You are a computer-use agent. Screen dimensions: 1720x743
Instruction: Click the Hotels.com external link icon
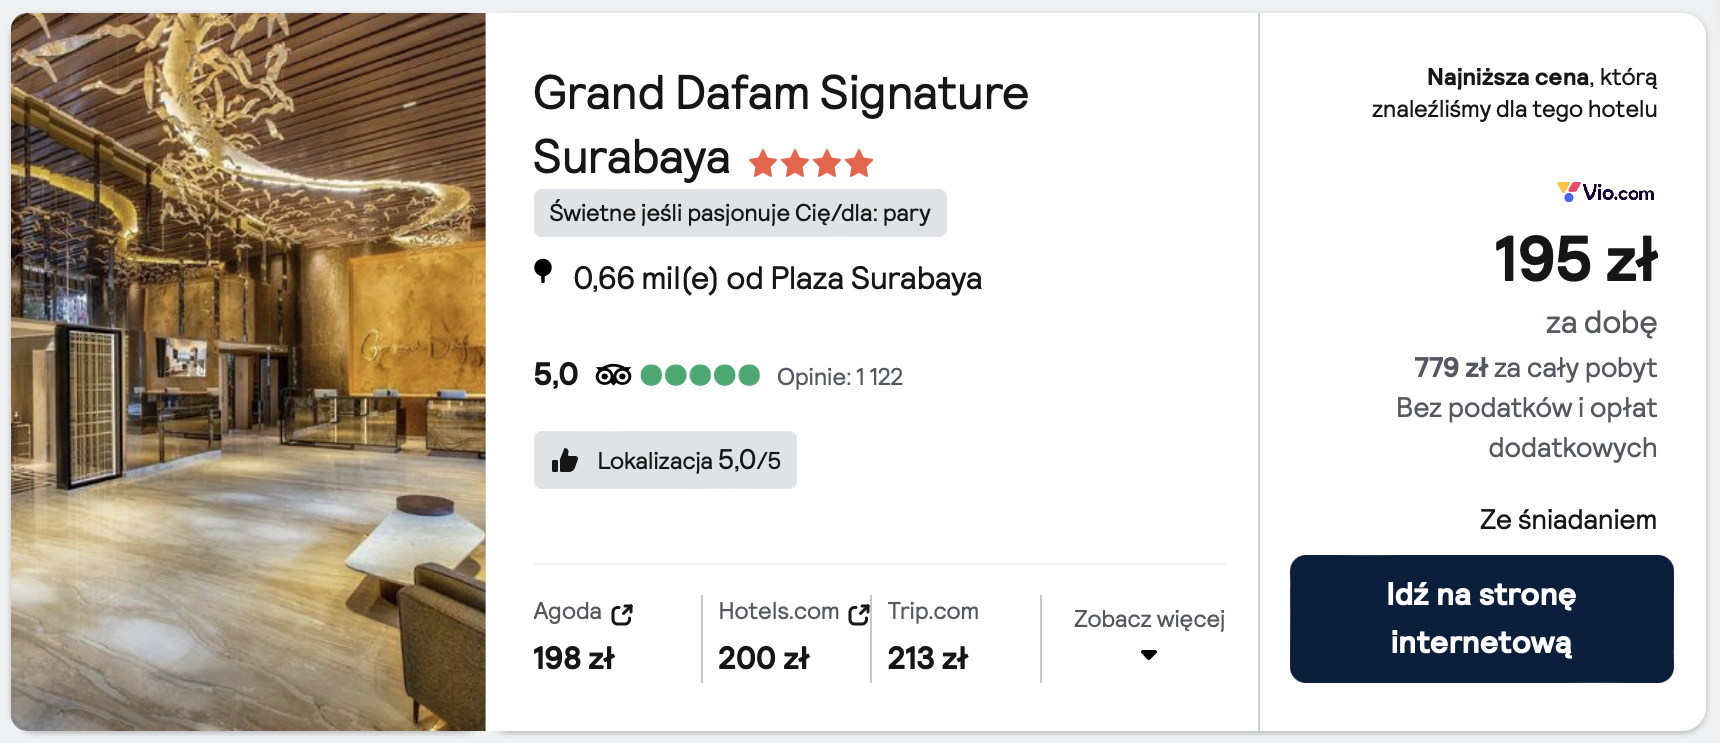(858, 614)
